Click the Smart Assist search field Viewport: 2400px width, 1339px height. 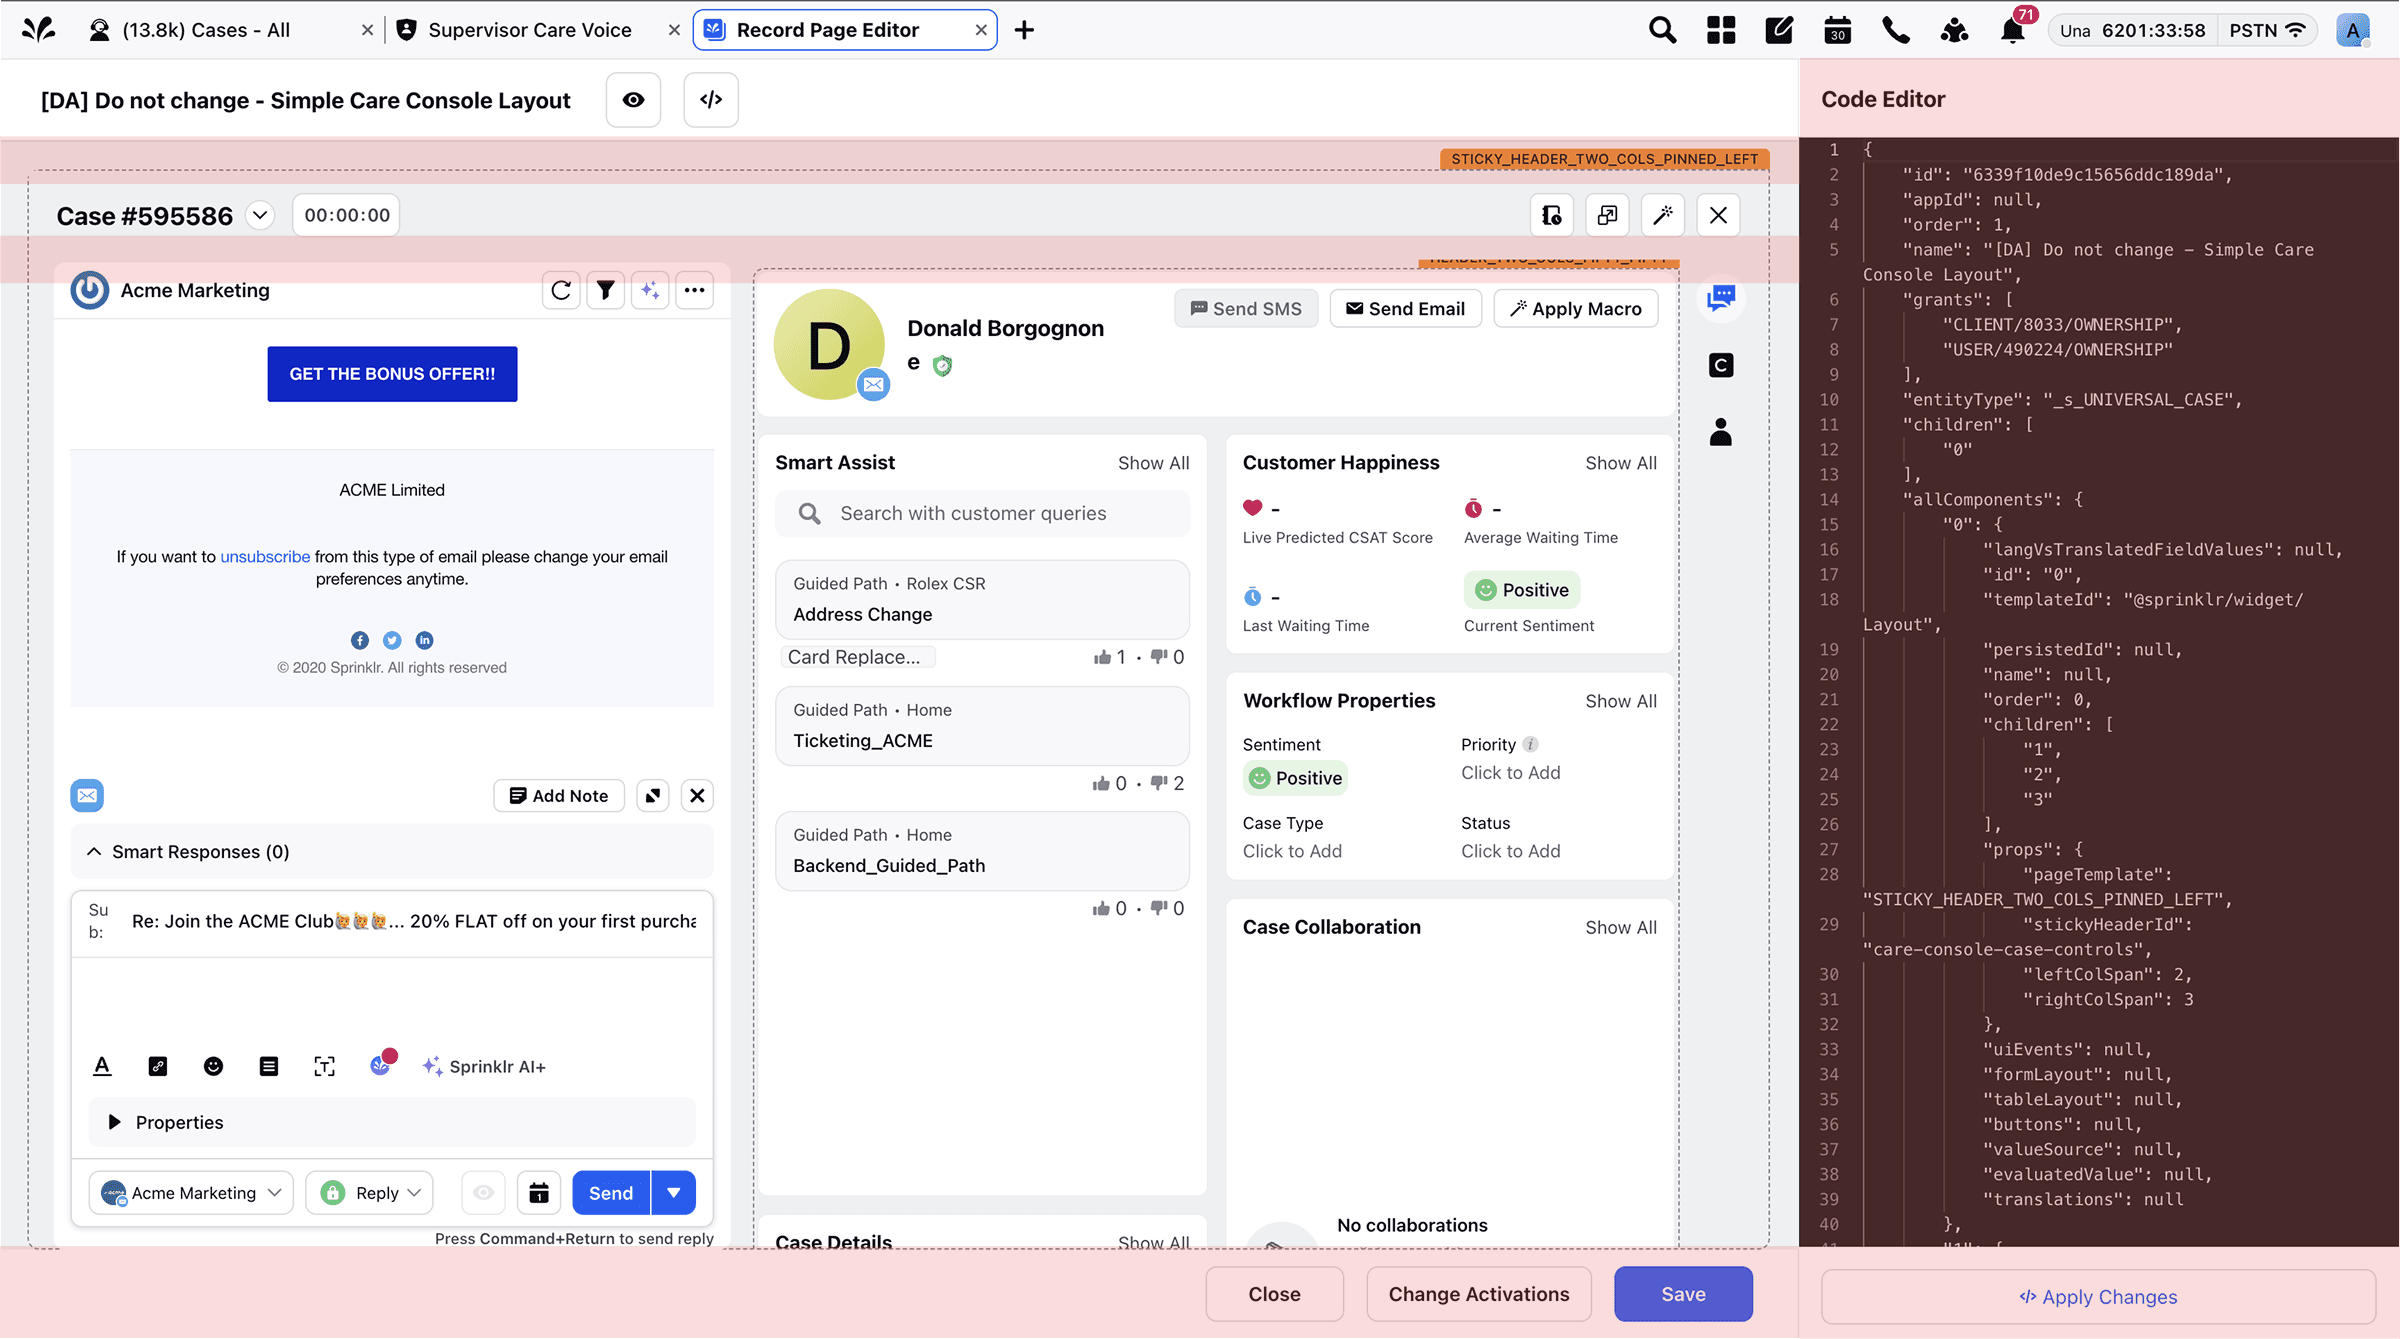click(983, 514)
